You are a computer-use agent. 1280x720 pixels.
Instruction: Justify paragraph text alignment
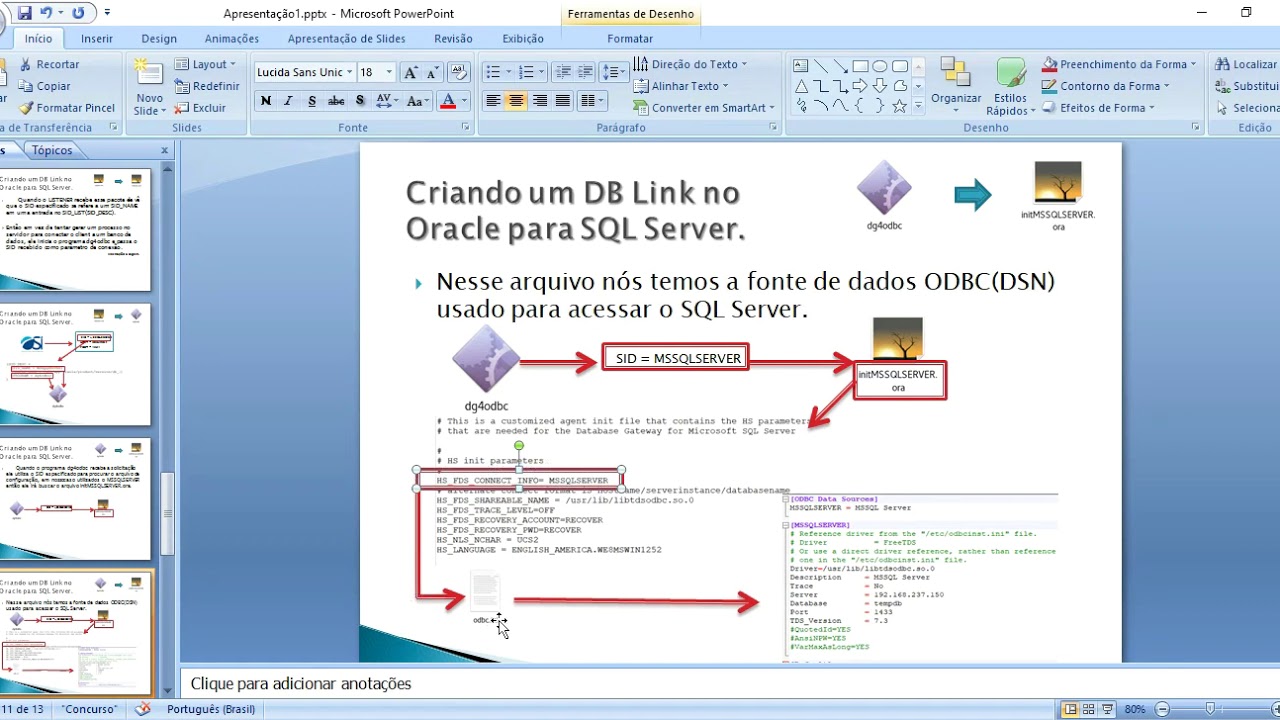click(x=563, y=101)
